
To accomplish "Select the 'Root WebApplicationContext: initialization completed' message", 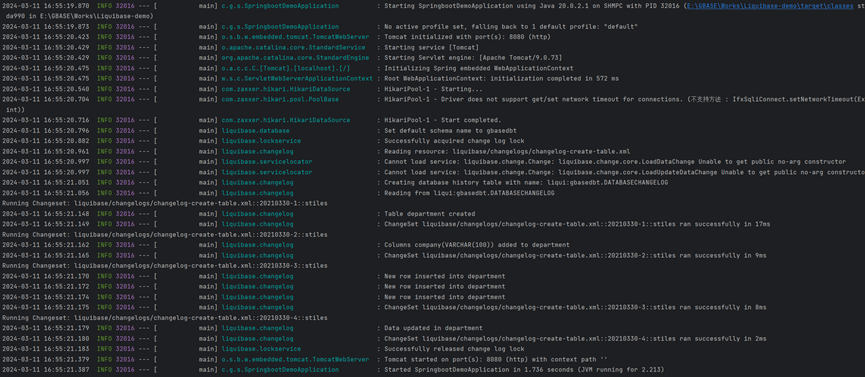I will [x=501, y=78].
